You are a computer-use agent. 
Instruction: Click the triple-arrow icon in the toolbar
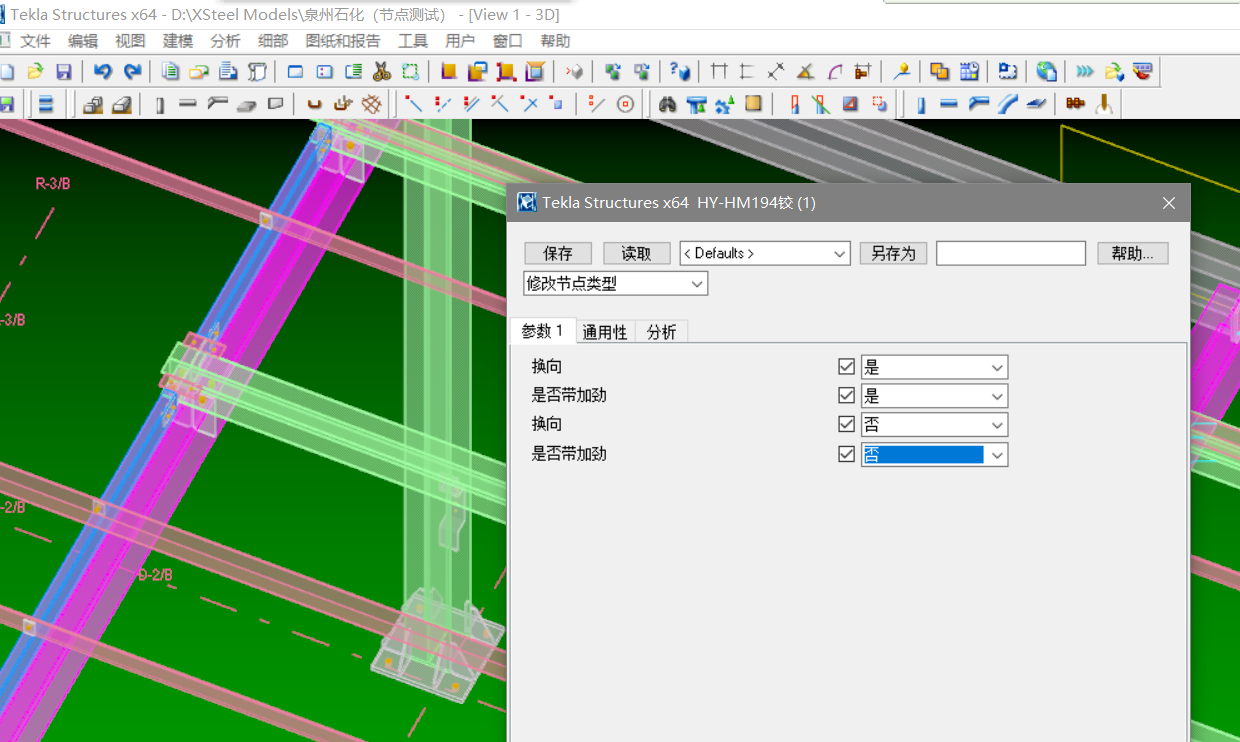click(x=1085, y=71)
